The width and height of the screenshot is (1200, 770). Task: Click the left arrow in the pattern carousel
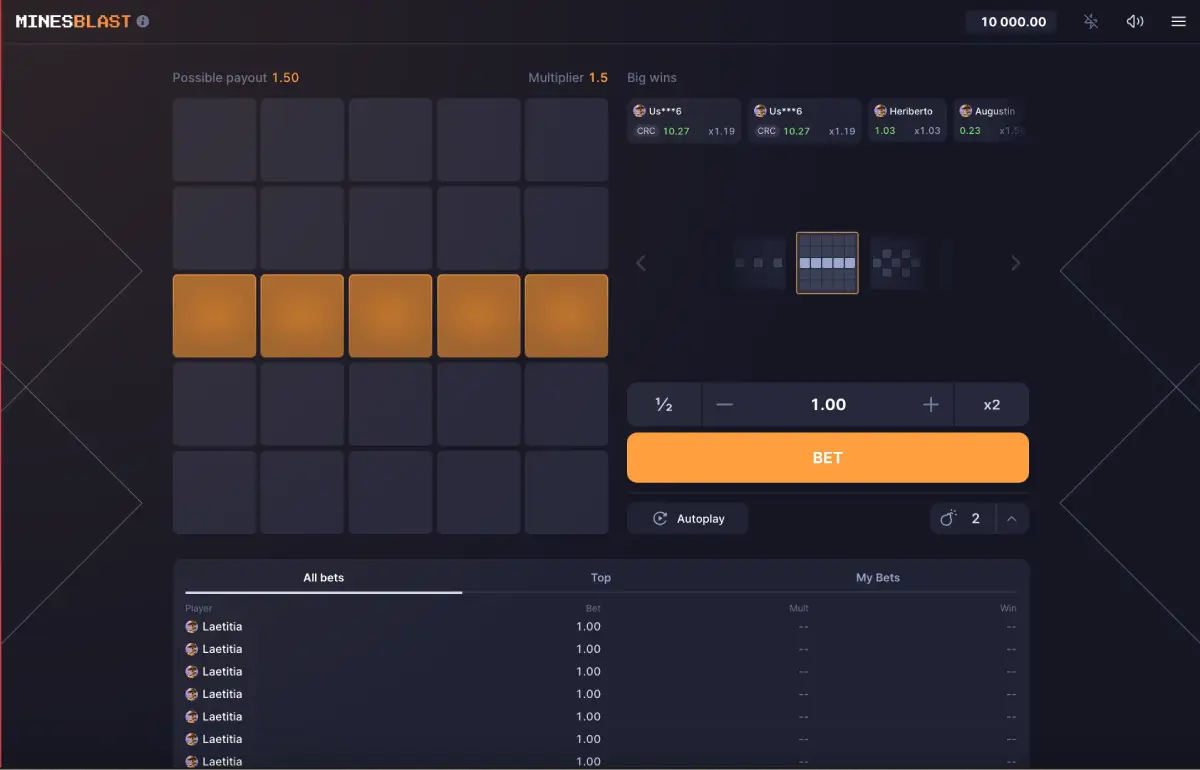coord(641,263)
